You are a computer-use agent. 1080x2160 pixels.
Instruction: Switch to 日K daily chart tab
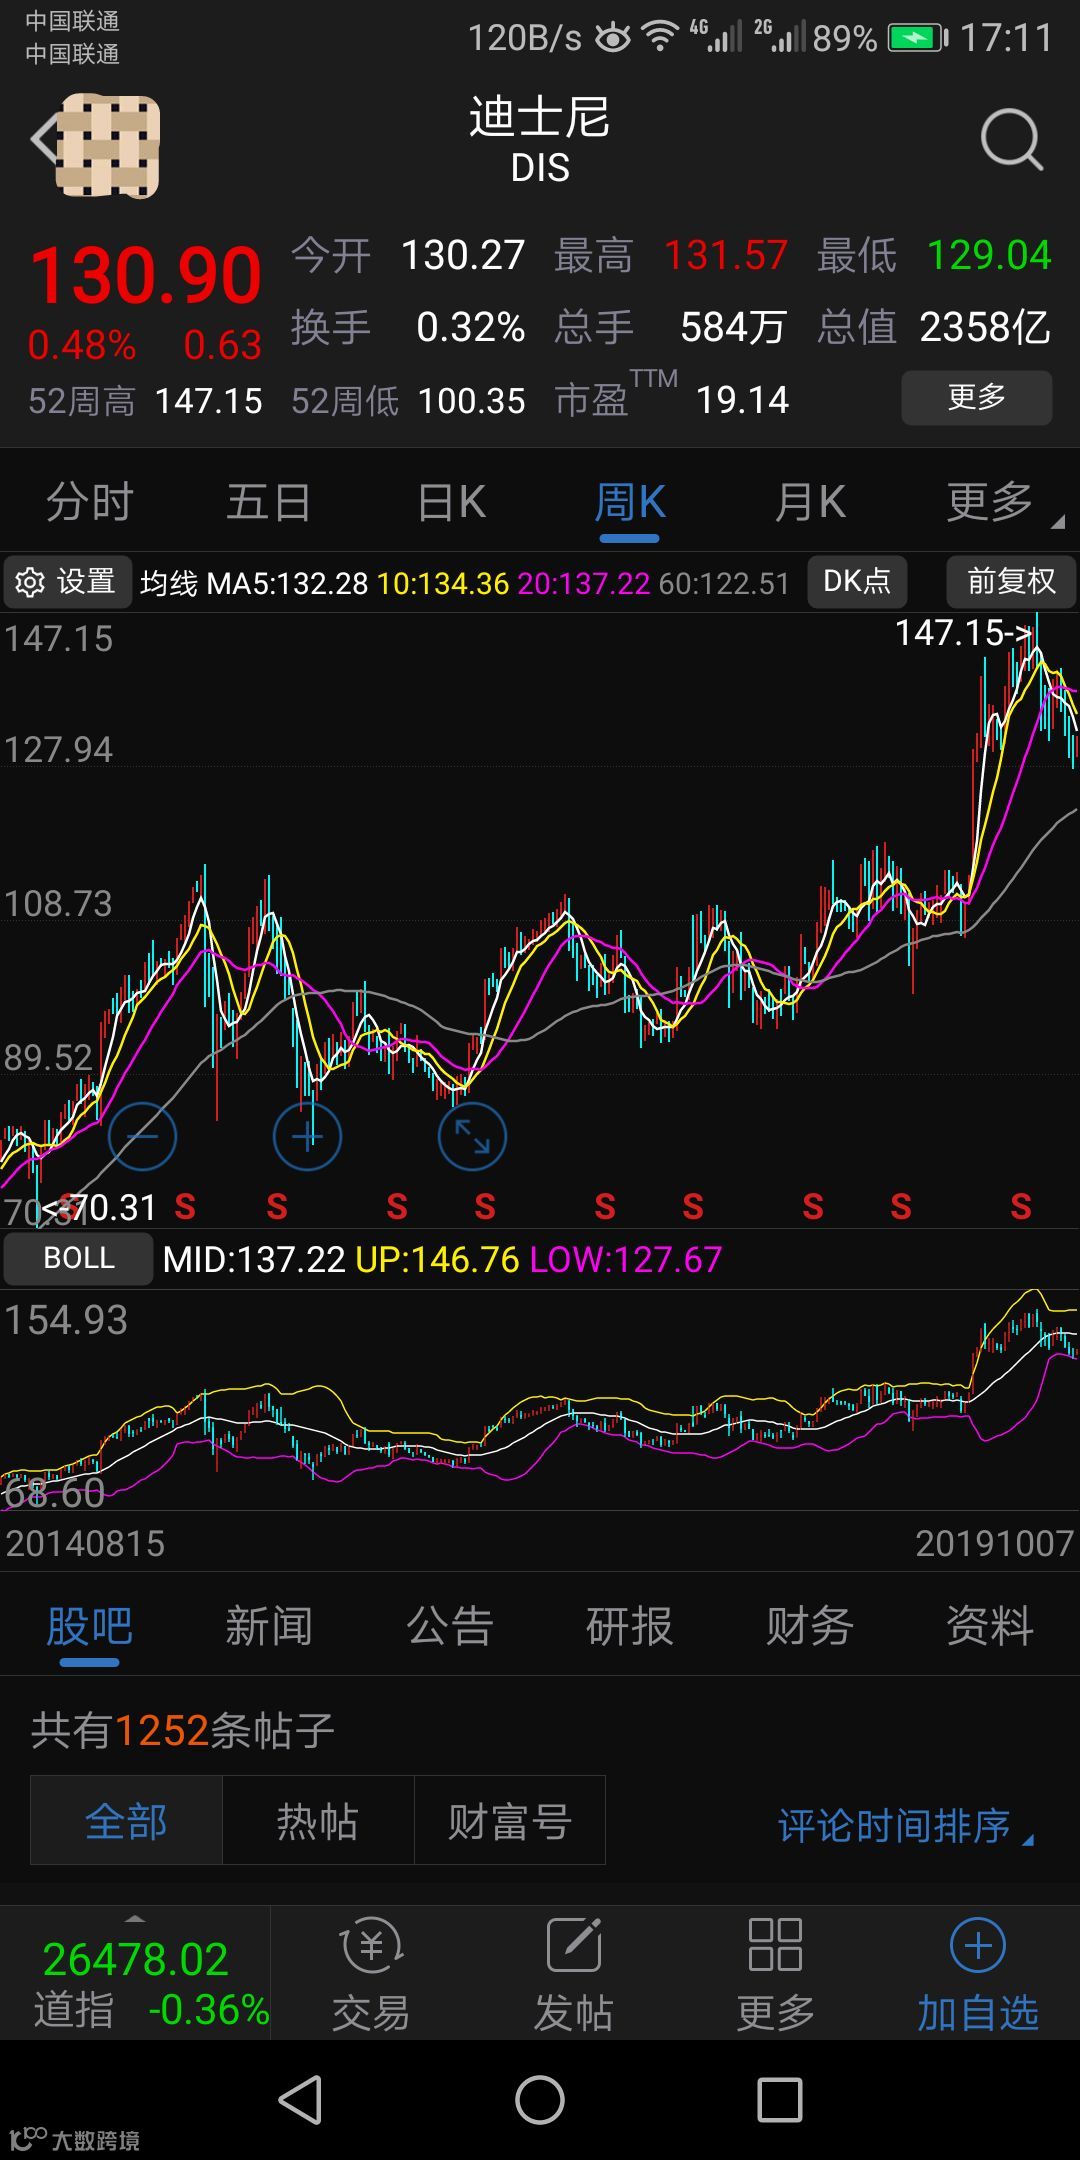[451, 502]
